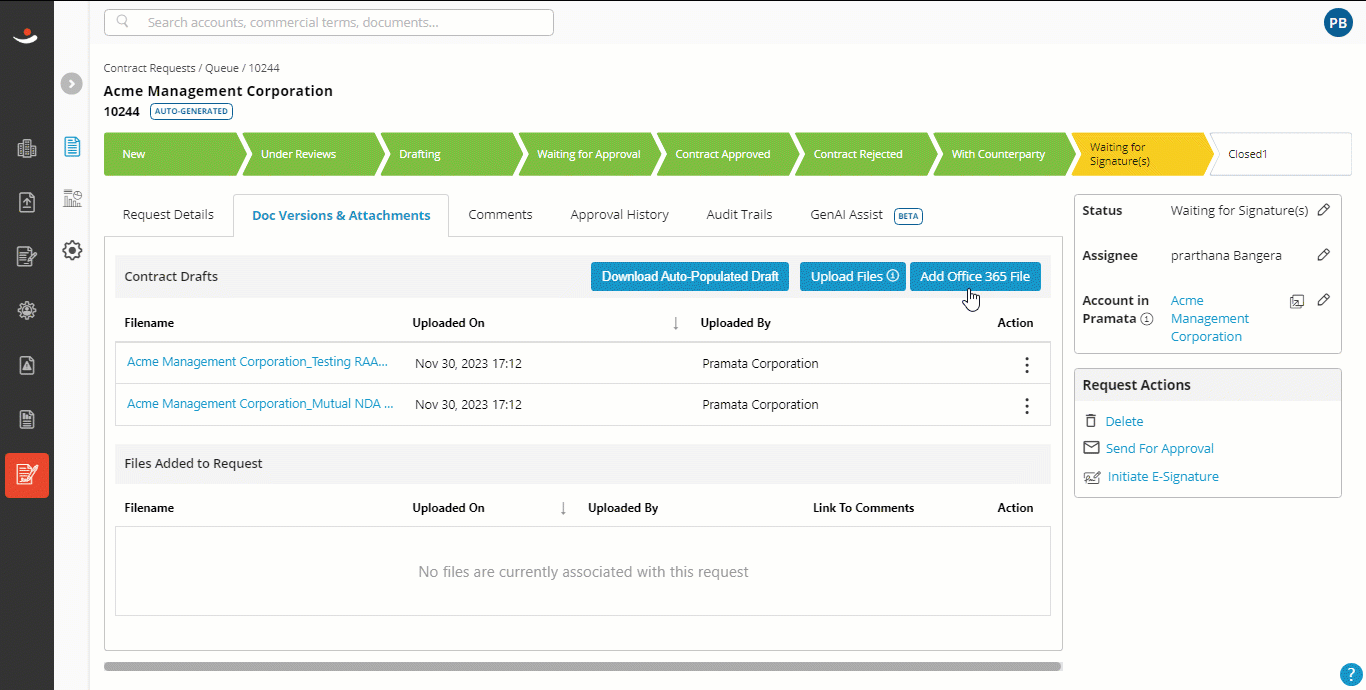Open the document list icon in secondary sidebar
Image resolution: width=1366 pixels, height=690 pixels.
pyautogui.click(x=72, y=147)
